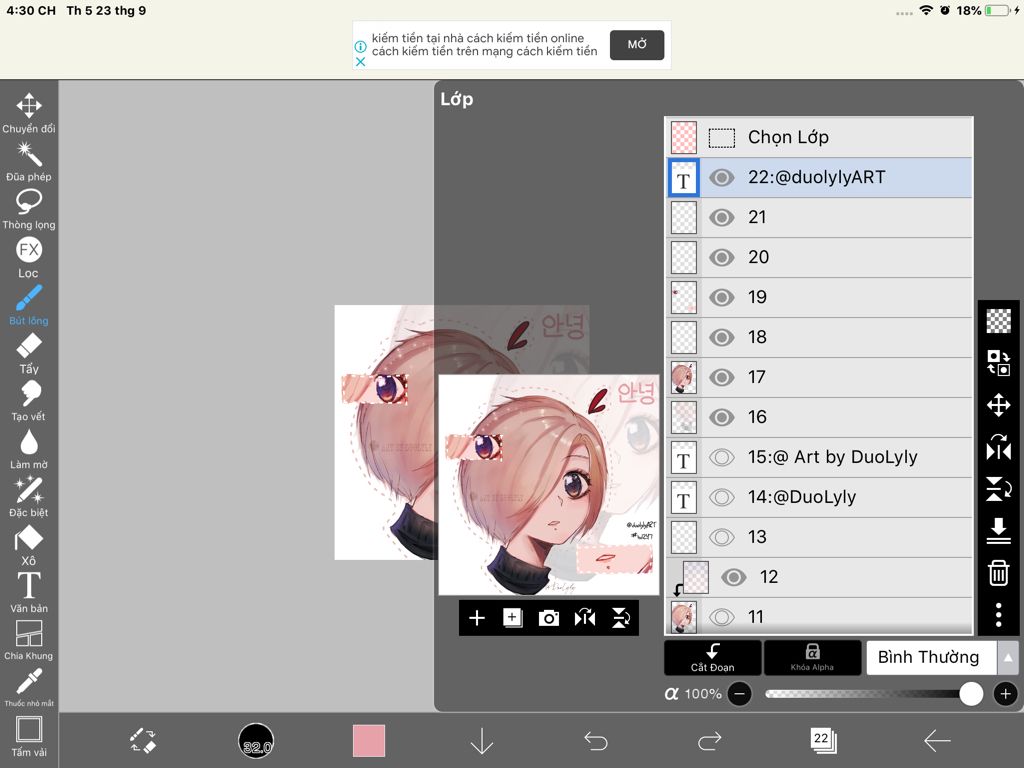This screenshot has height=768, width=1024.
Task: Close the ad with X icon
Action: coord(360,62)
